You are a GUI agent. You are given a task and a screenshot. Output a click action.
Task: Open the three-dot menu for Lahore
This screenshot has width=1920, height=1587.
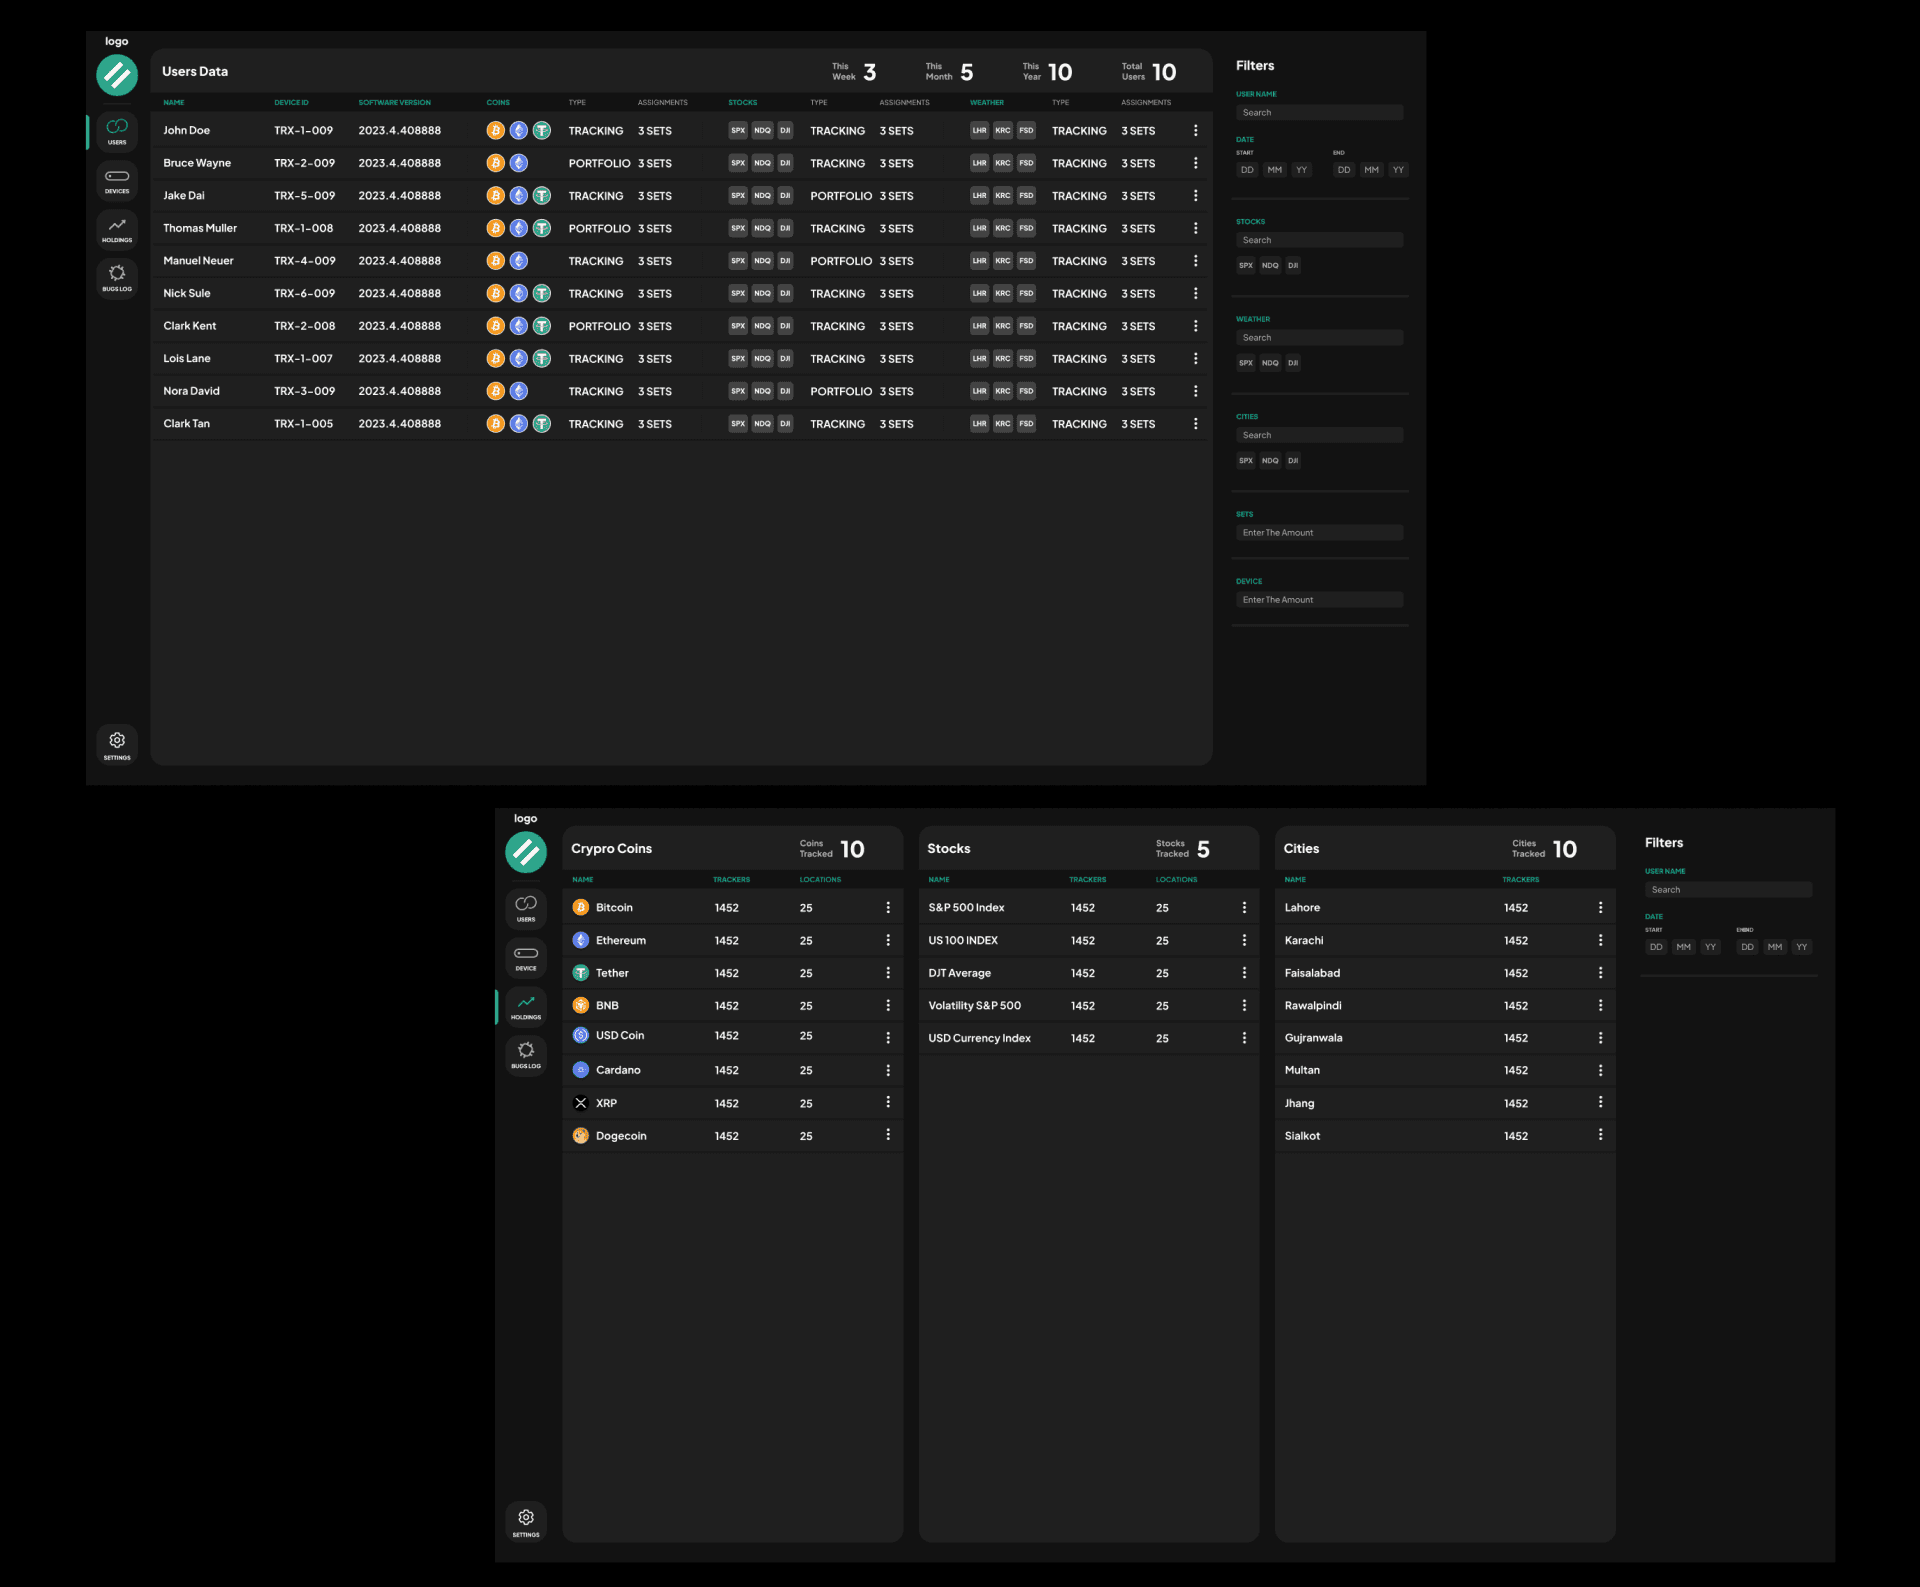1600,908
